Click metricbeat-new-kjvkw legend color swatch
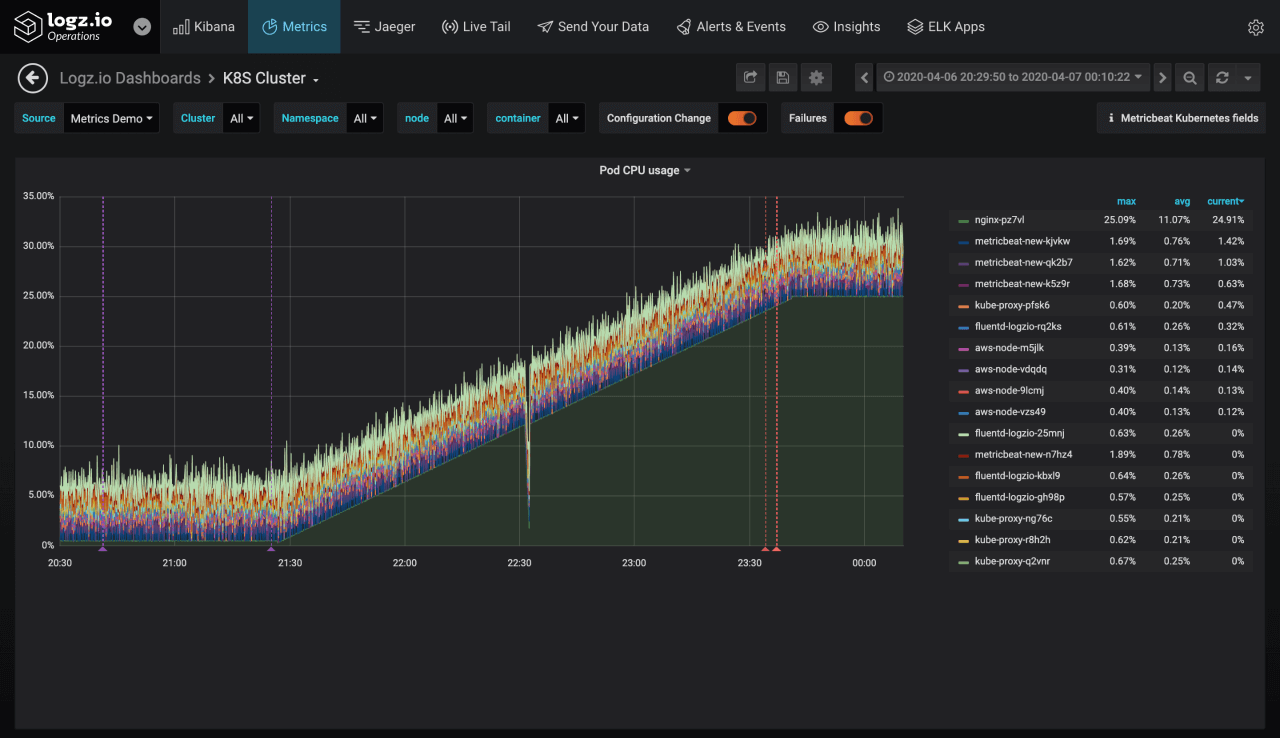Image resolution: width=1280 pixels, height=738 pixels. pos(963,242)
